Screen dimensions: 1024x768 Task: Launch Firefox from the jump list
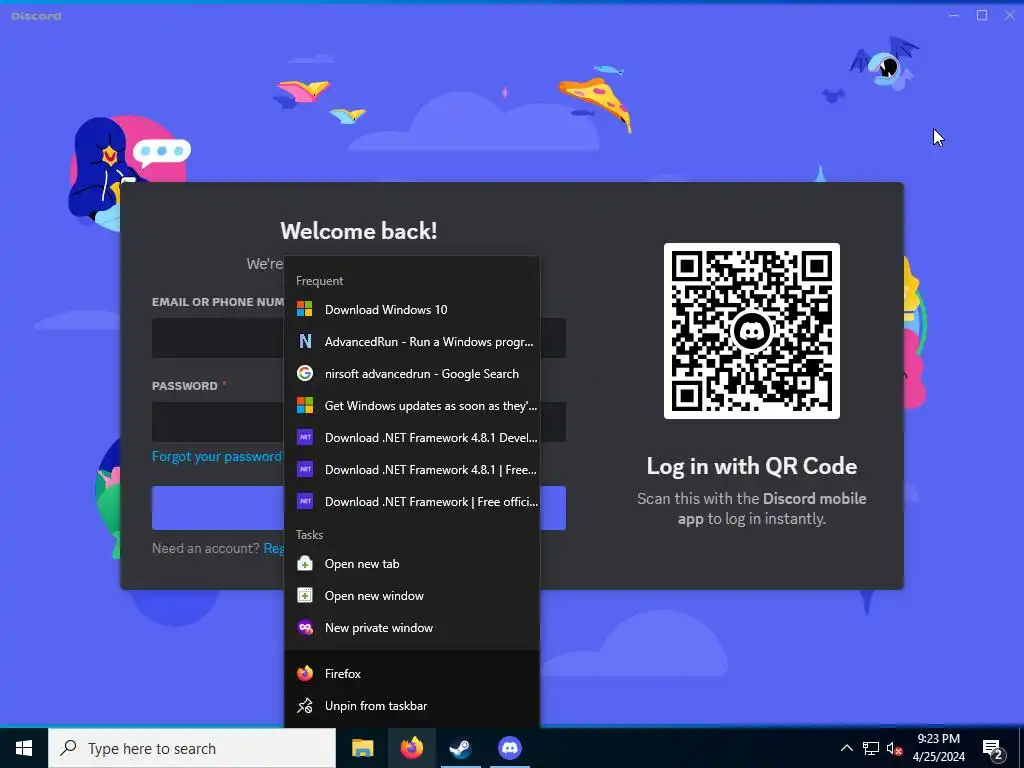(x=412, y=673)
